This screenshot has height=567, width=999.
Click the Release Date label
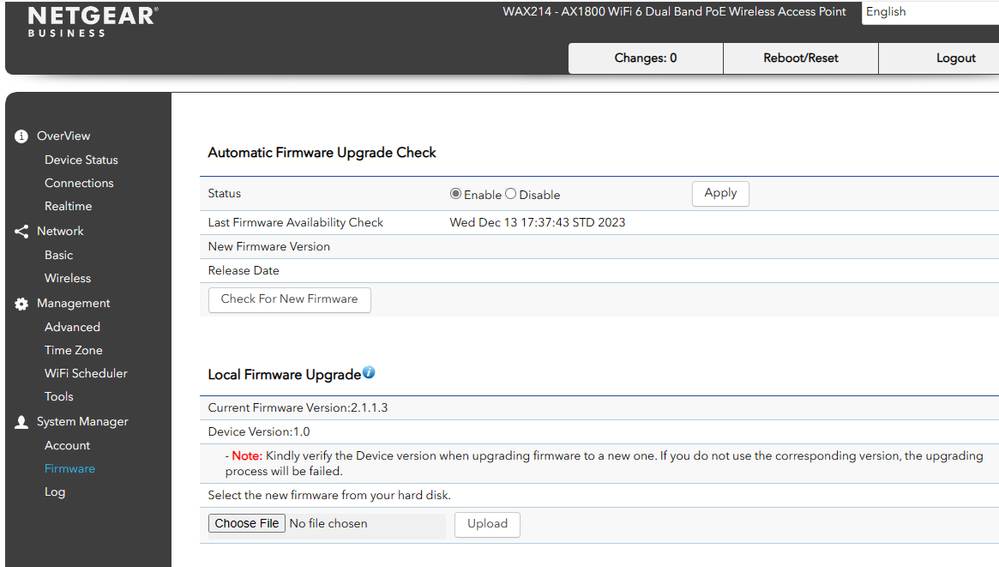243,271
